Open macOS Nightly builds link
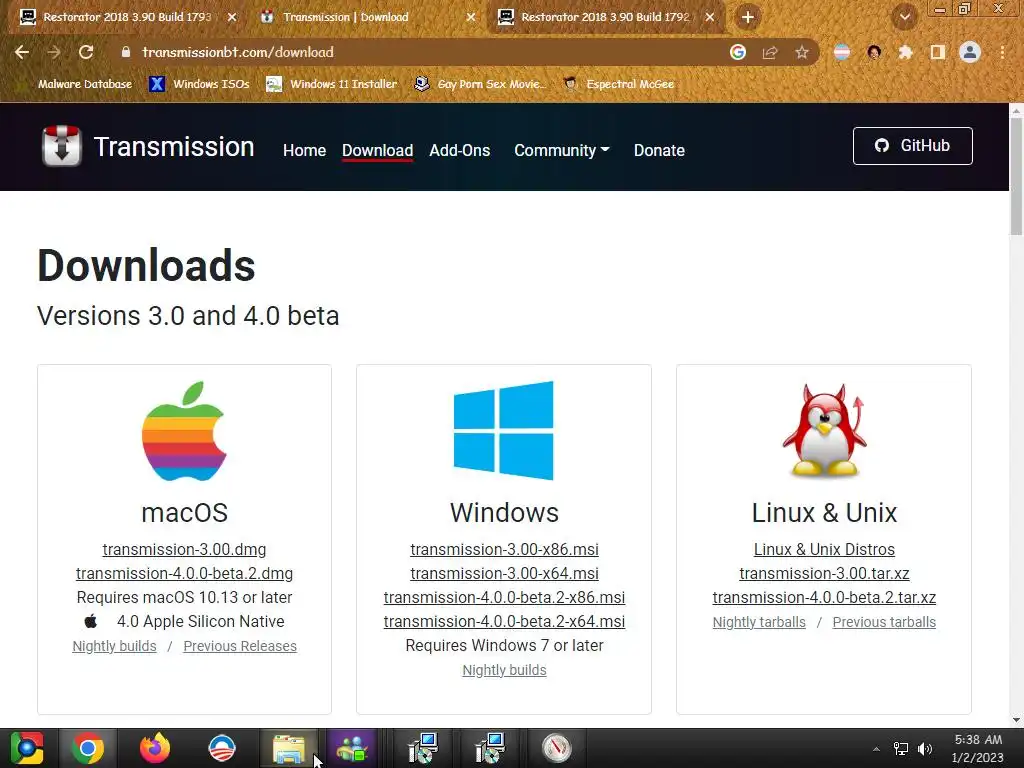1024x768 pixels. 114,647
